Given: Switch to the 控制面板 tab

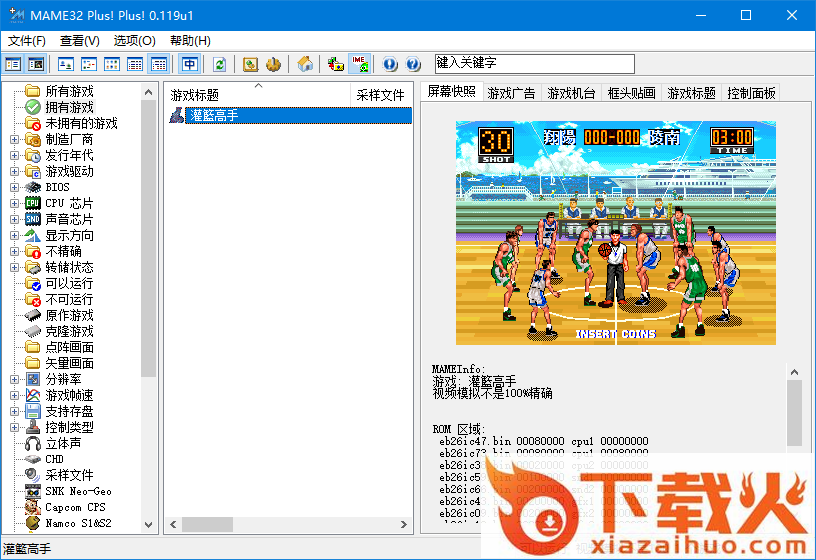Looking at the screenshot, I should [751, 93].
